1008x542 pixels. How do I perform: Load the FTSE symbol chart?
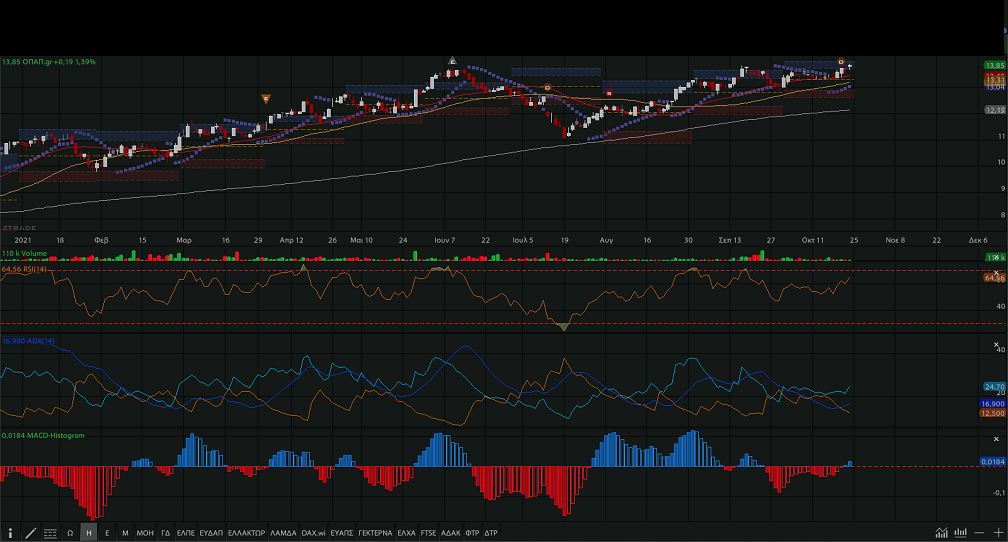click(x=429, y=533)
